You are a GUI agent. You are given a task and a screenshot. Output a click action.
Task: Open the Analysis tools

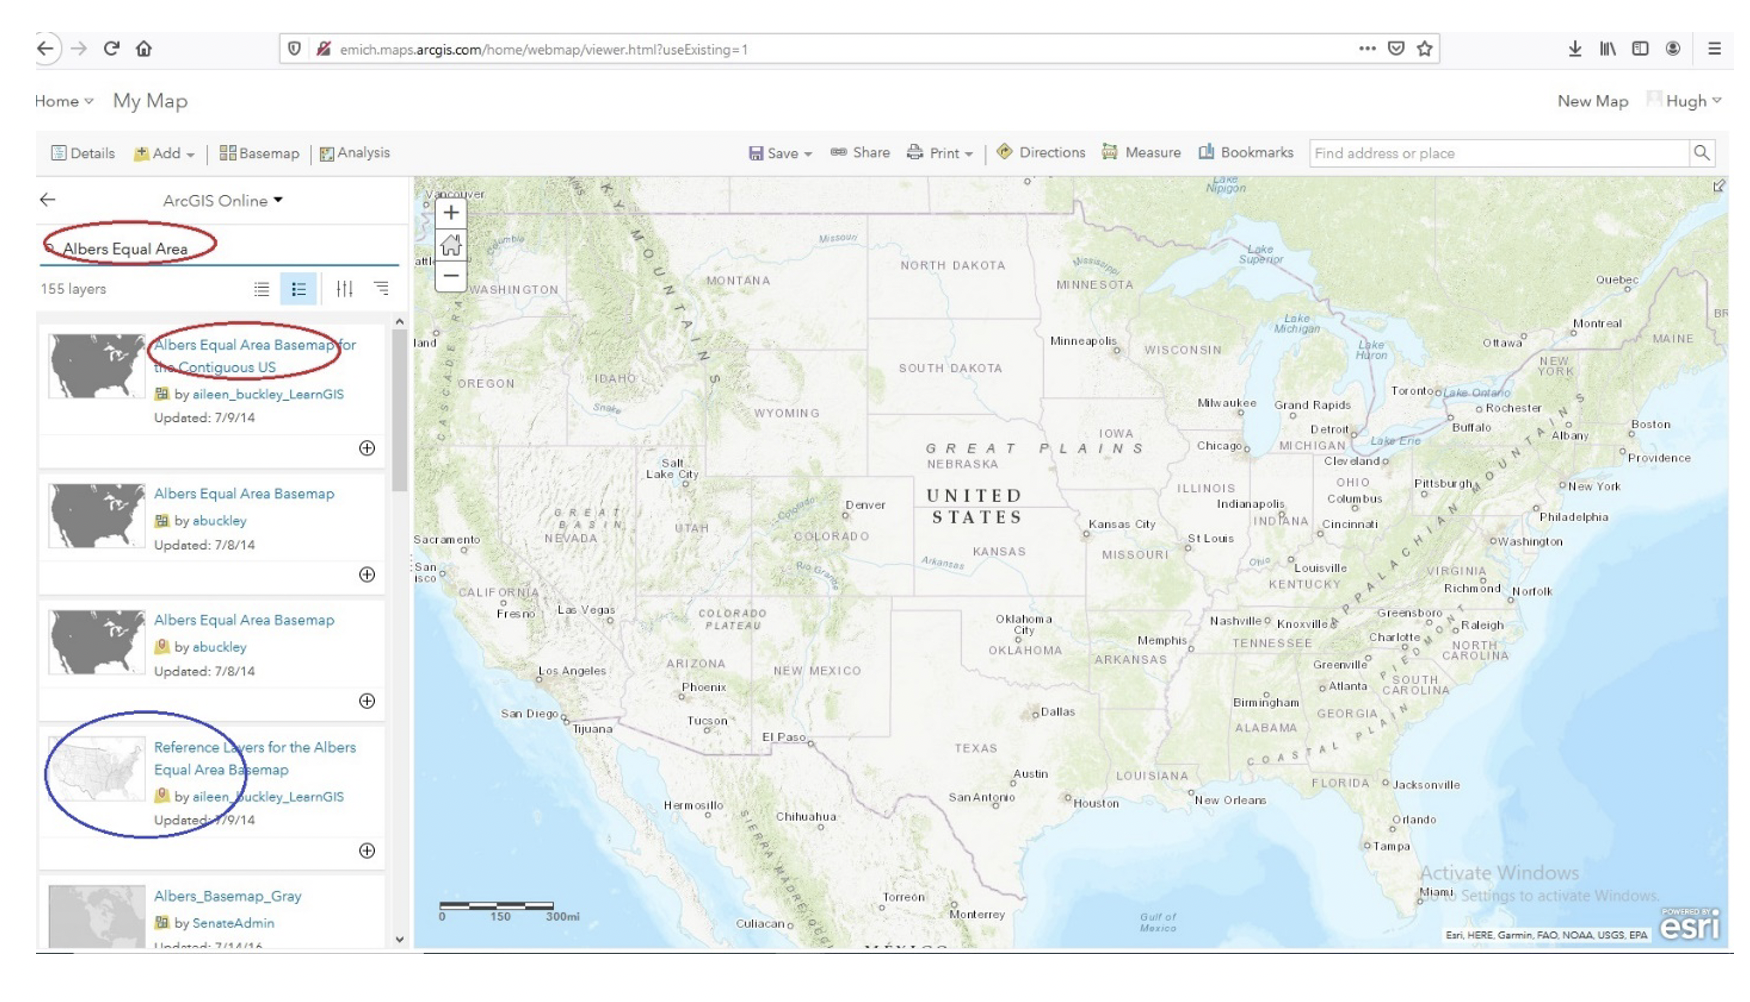354,153
